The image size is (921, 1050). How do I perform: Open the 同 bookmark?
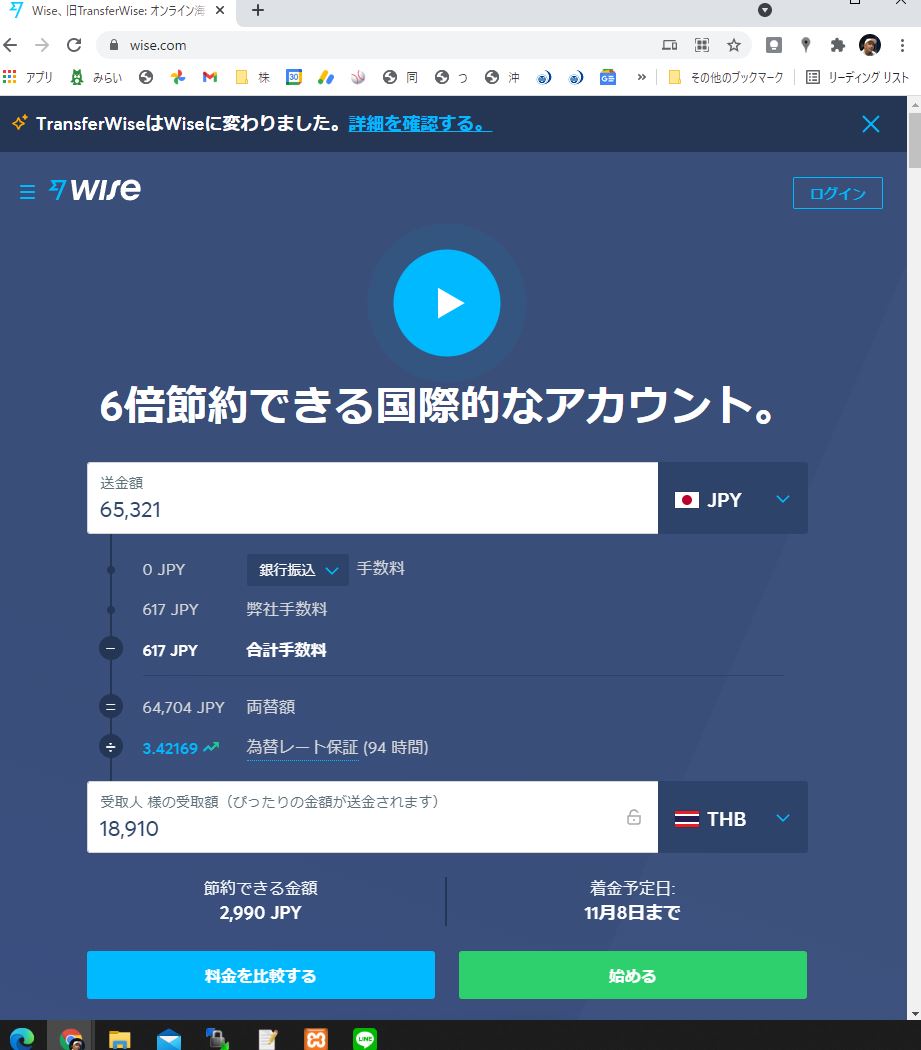coord(400,77)
